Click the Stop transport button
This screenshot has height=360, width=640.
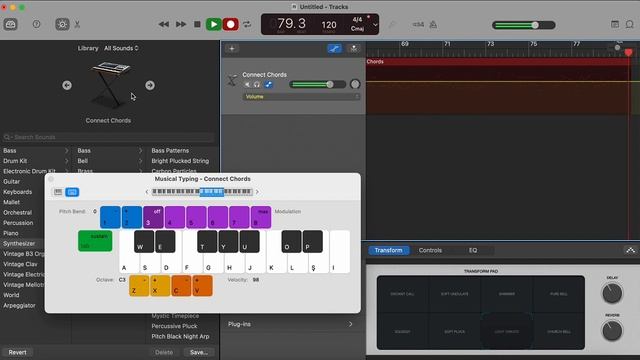(197, 24)
